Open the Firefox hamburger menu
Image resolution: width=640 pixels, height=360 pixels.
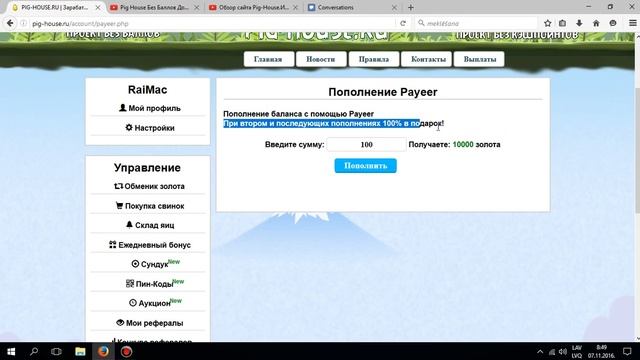pyautogui.click(x=632, y=23)
